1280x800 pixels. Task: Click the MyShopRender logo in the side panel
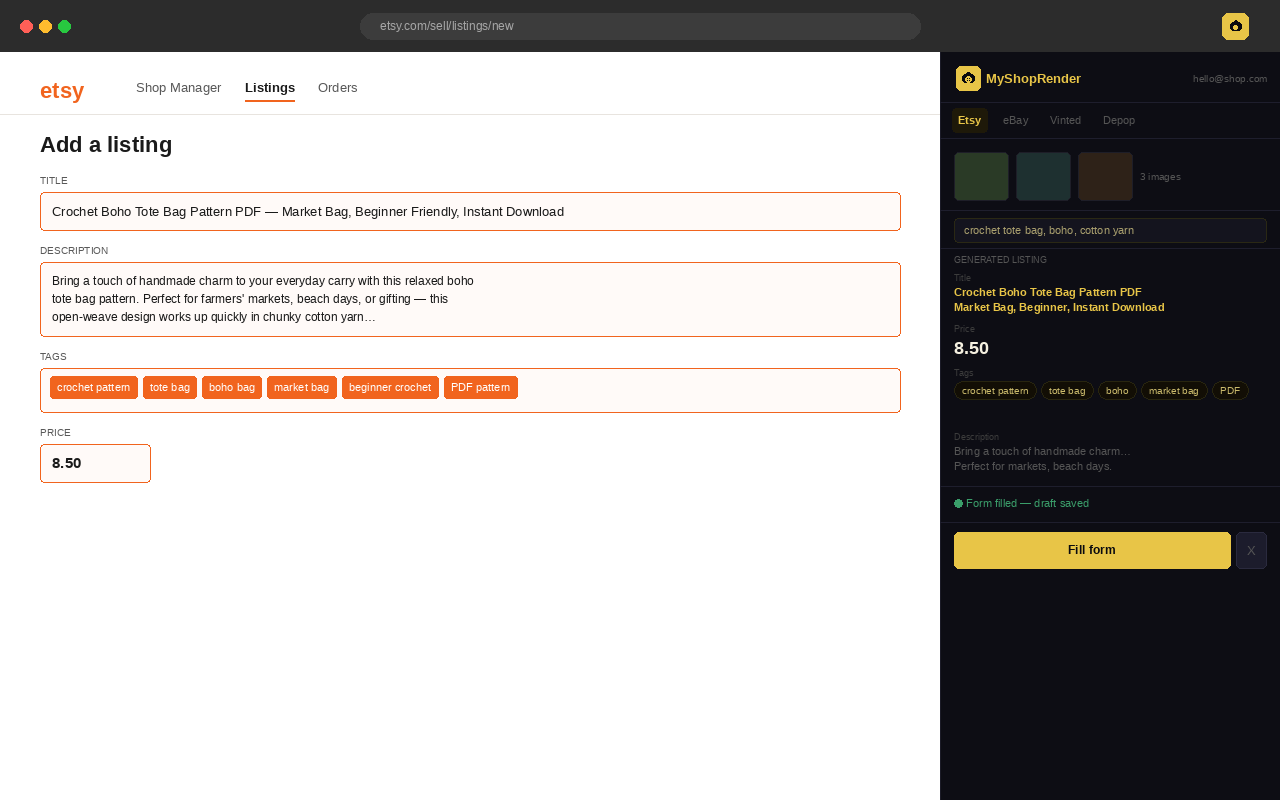coord(968,78)
